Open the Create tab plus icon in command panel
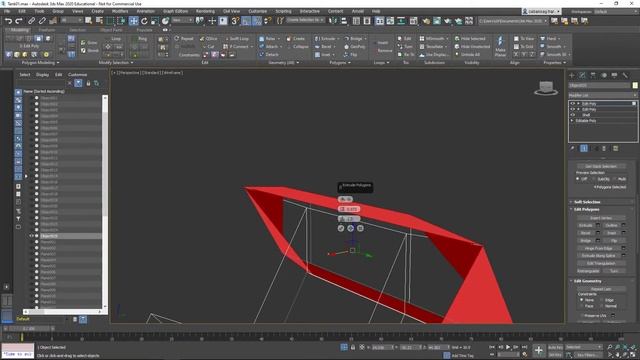Viewport: 640px width, 360px height. pyautogui.click(x=571, y=76)
